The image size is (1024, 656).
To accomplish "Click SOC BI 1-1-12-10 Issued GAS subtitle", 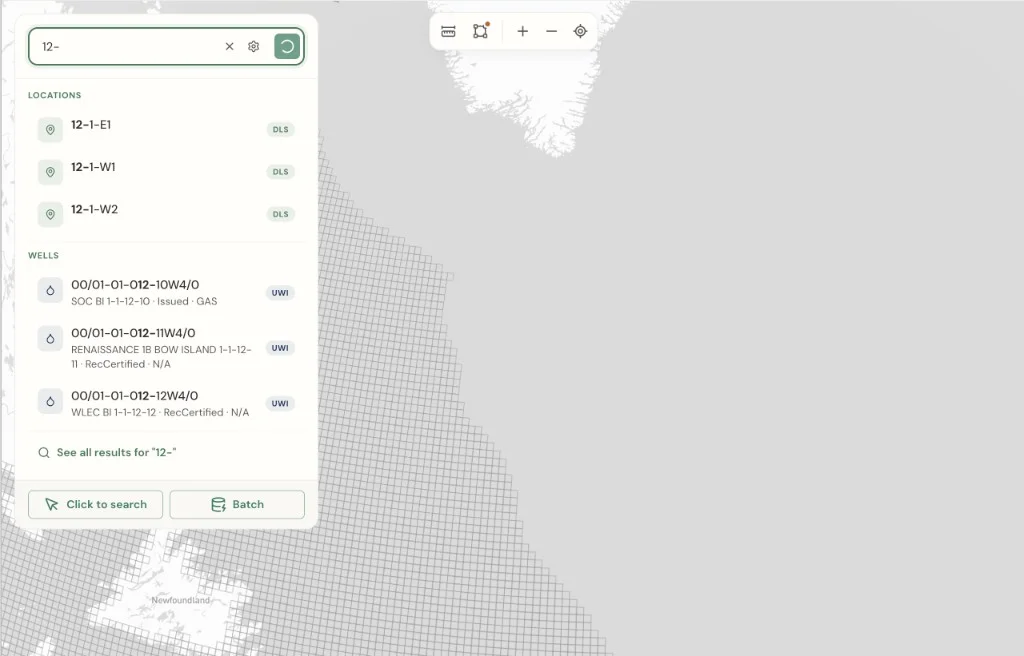I will click(144, 301).
